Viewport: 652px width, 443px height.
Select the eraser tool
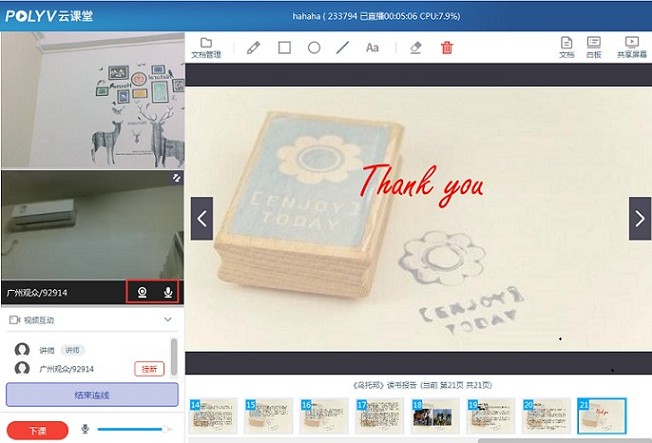pos(416,47)
